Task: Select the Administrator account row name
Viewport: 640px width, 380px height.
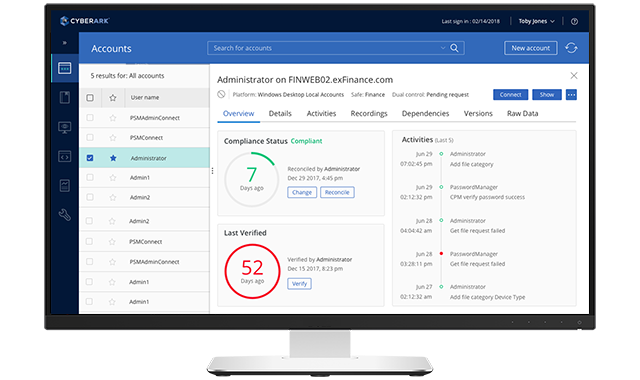Action: 149,158
